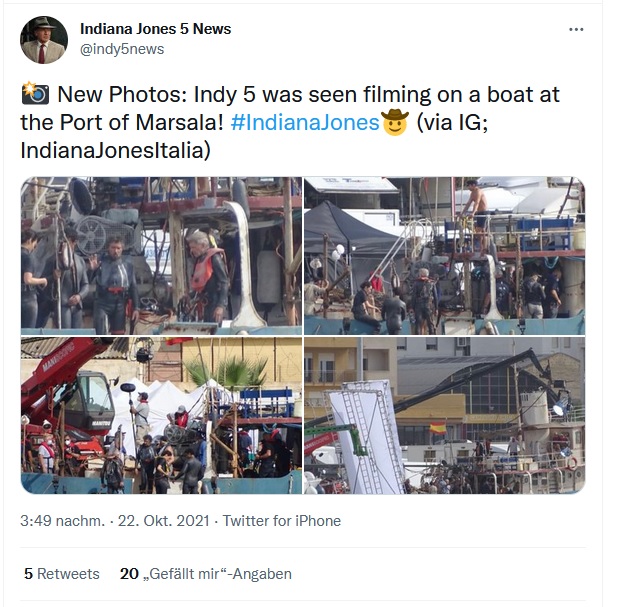
Task: Click the cowboy hat emoji after the hashtag
Action: 395,122
